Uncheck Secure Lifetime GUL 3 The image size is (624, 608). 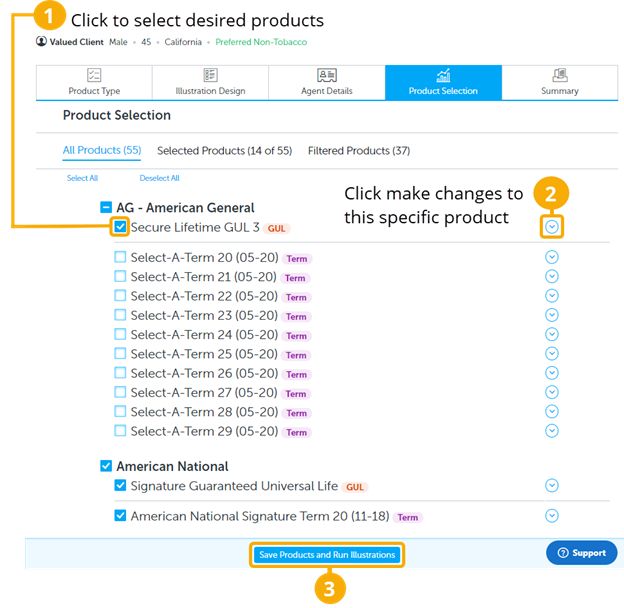tap(120, 227)
